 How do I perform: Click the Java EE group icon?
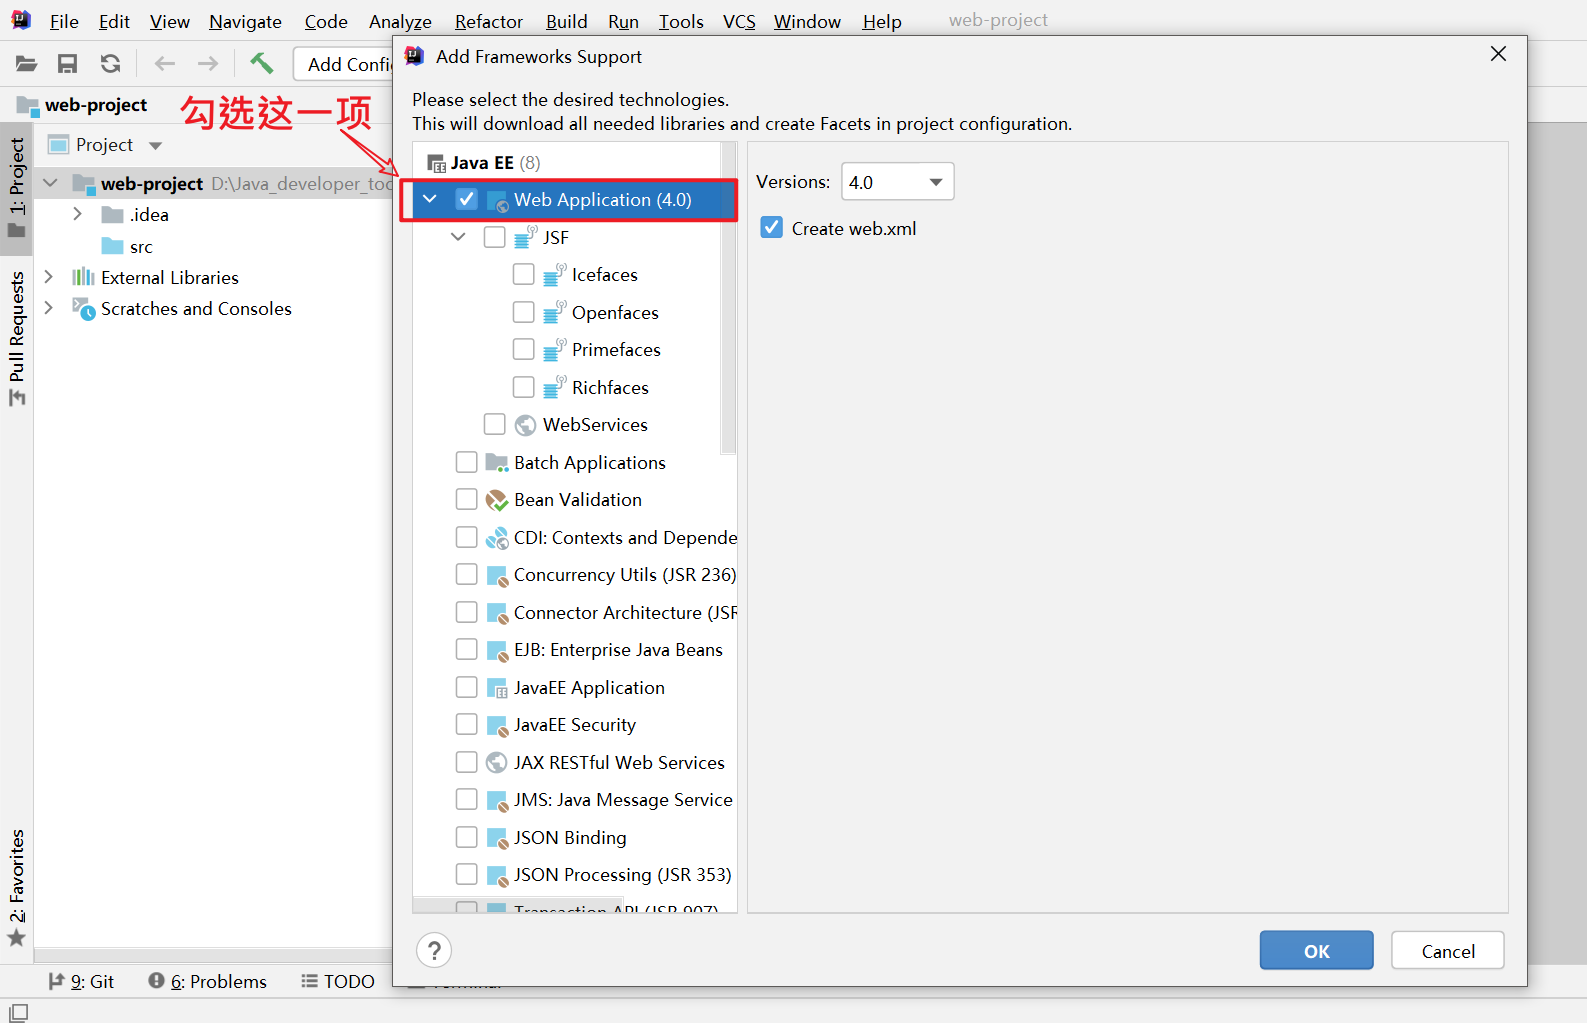click(x=437, y=163)
